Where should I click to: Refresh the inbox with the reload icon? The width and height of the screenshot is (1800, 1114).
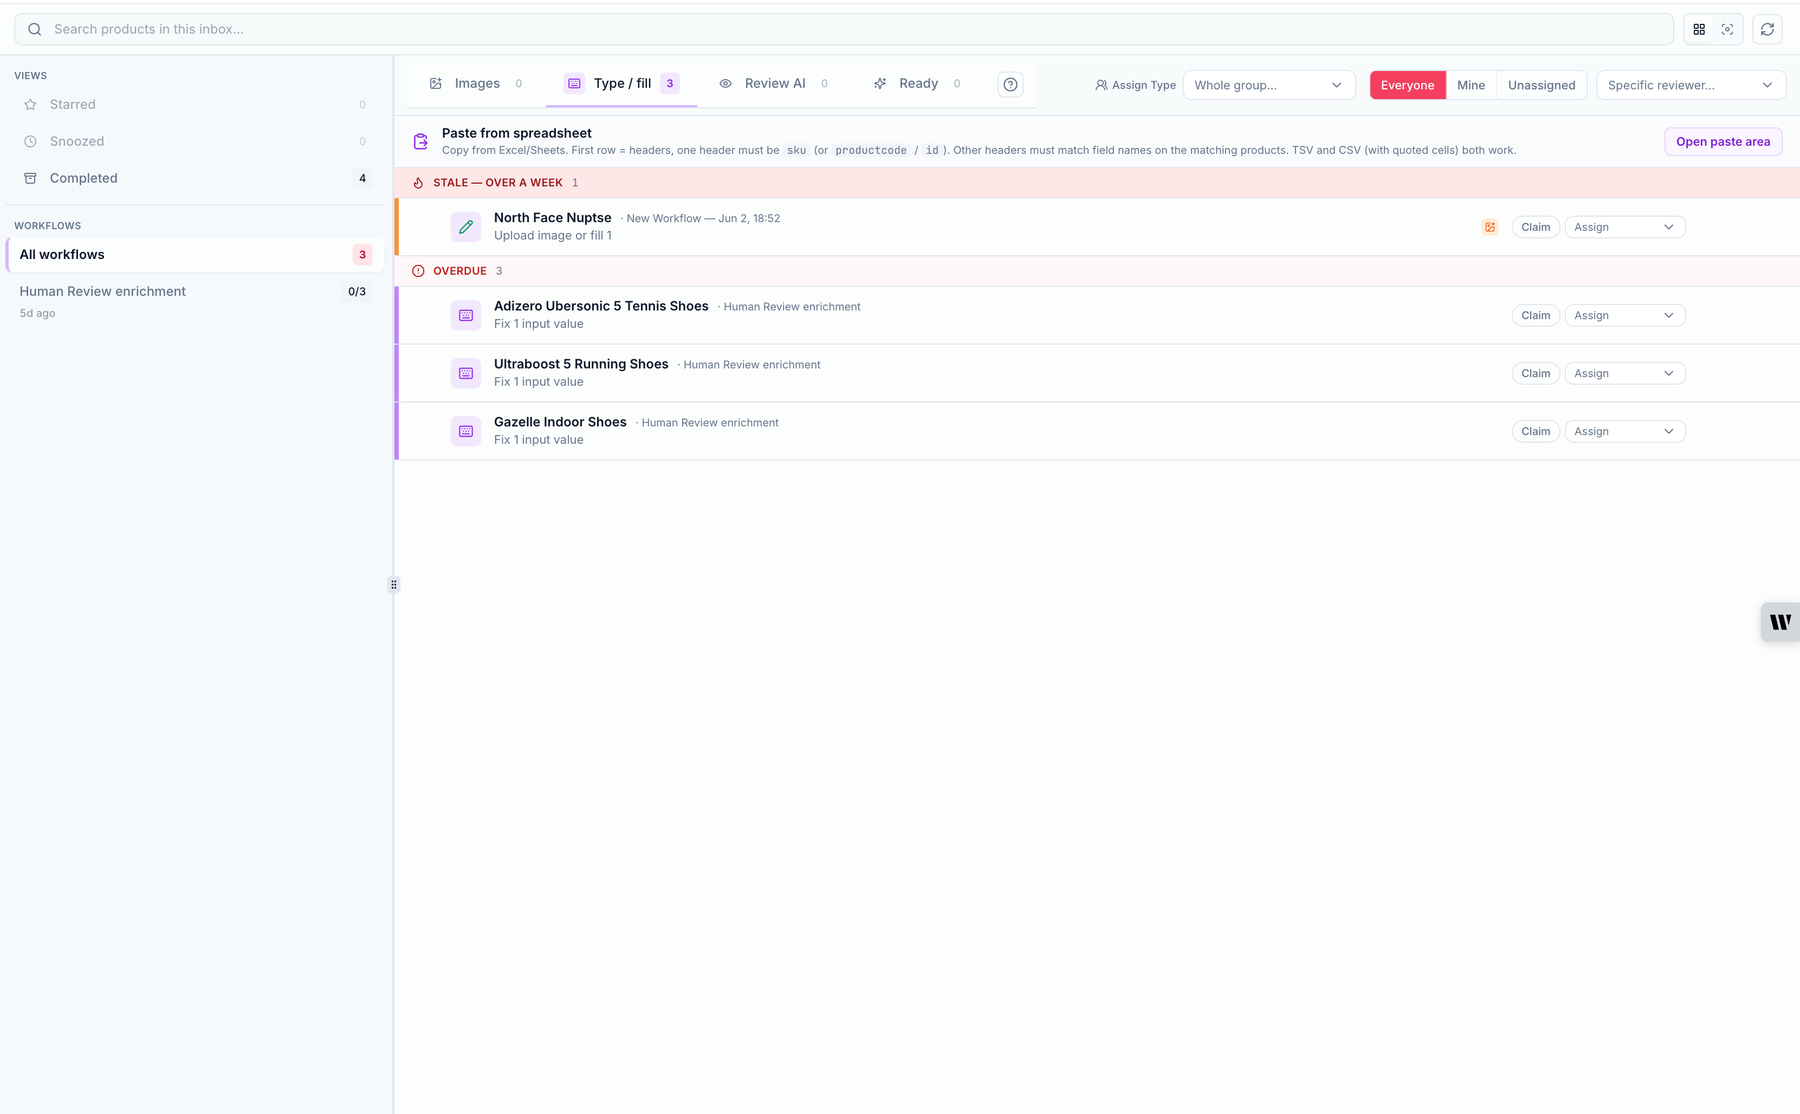coord(1767,29)
